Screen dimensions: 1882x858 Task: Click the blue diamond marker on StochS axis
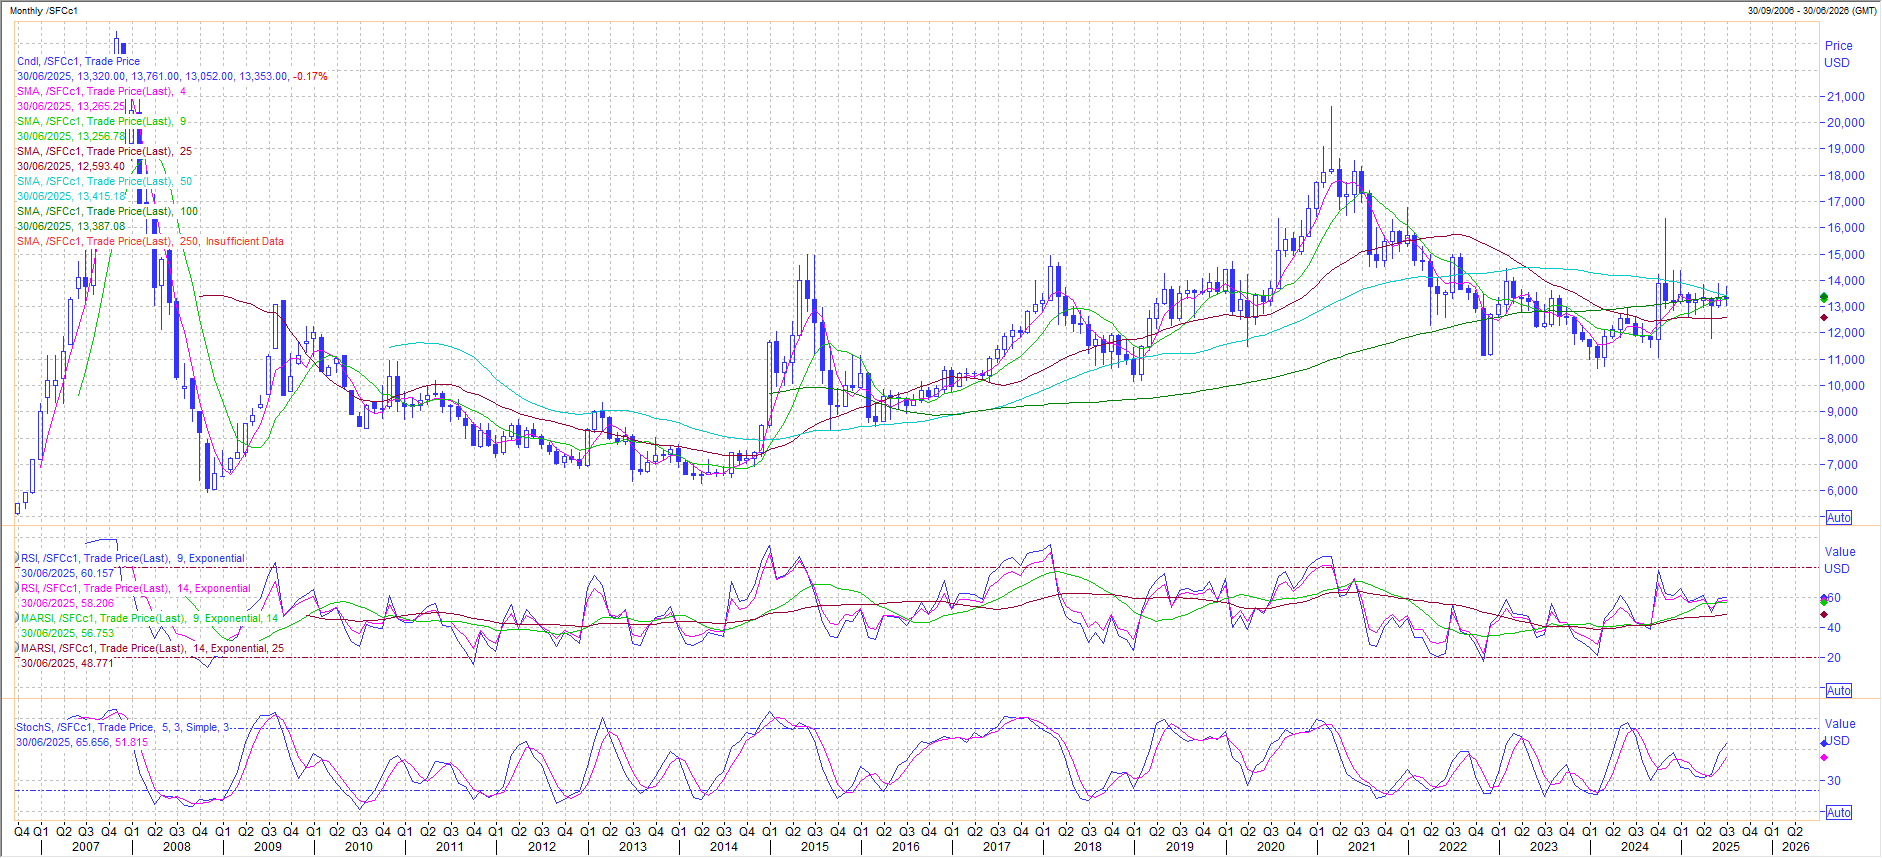pos(1824,743)
